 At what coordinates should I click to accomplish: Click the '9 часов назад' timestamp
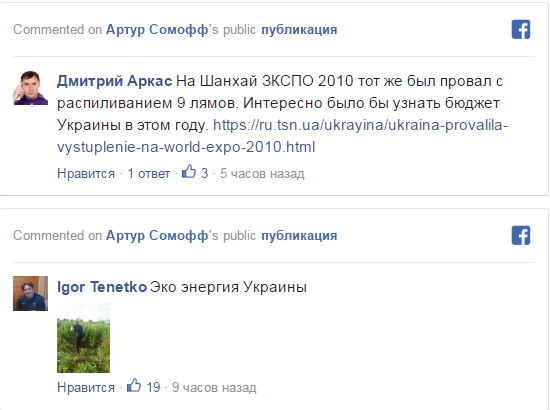[x=214, y=388]
